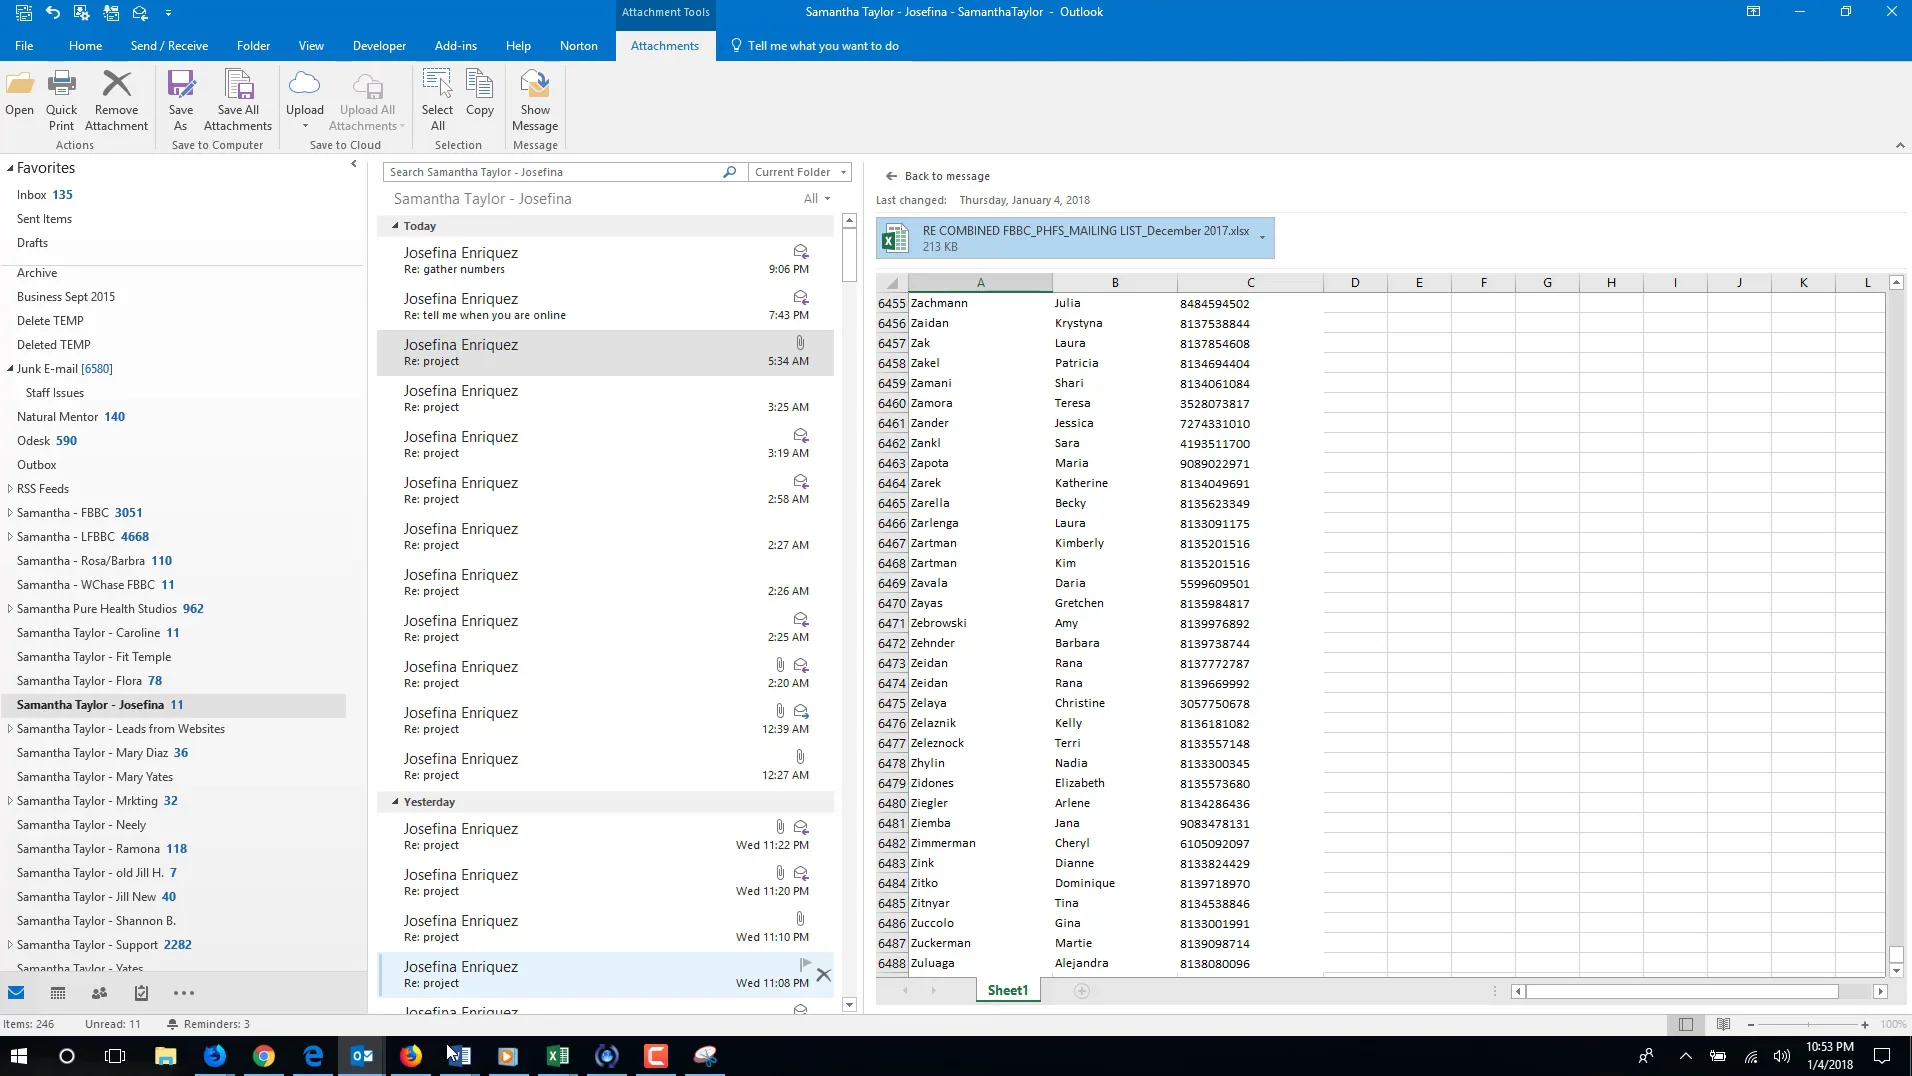Screen dimensions: 1912x1076
Task: Click the Upload All Attachments button
Action: click(x=366, y=99)
